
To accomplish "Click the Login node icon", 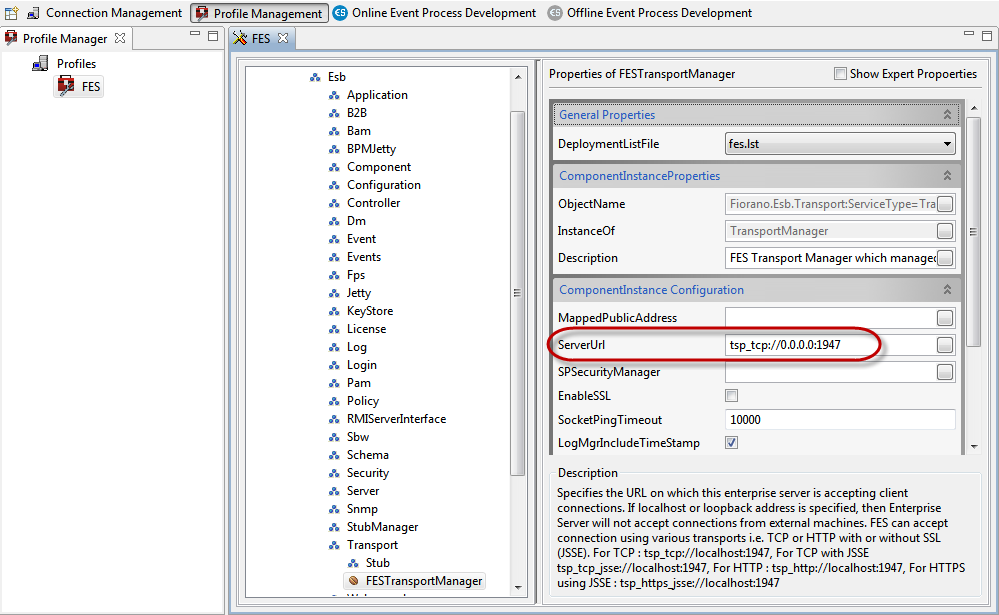I will tap(334, 365).
